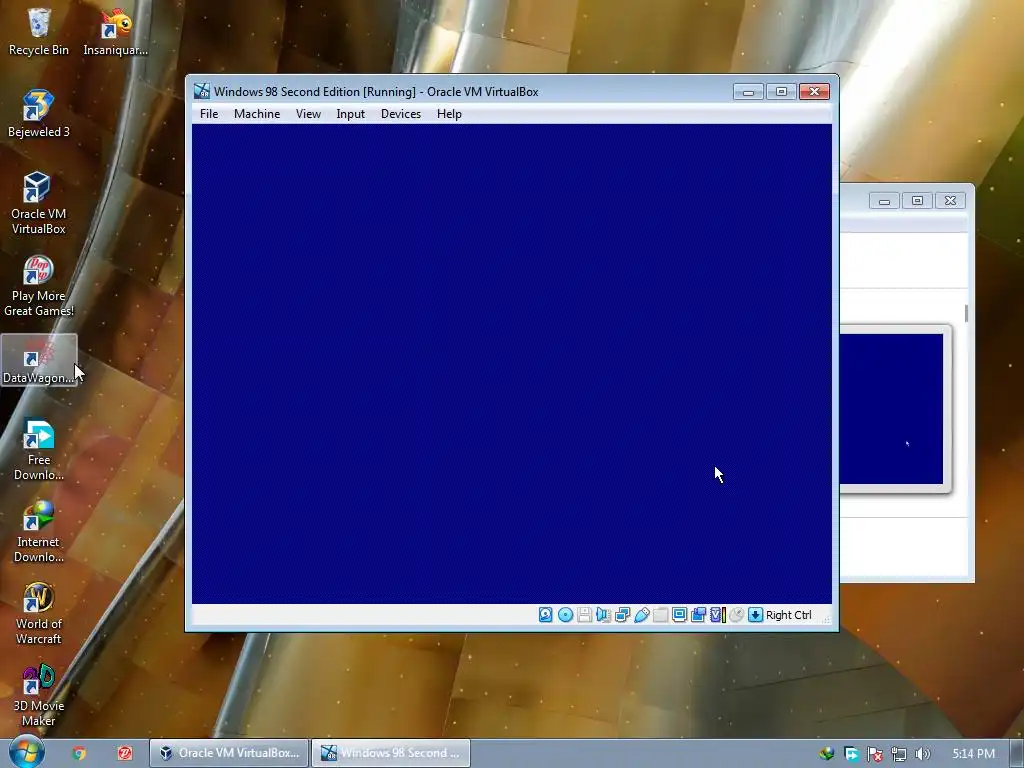
Task: Select the DataWagon desktop shortcut
Action: 39,360
